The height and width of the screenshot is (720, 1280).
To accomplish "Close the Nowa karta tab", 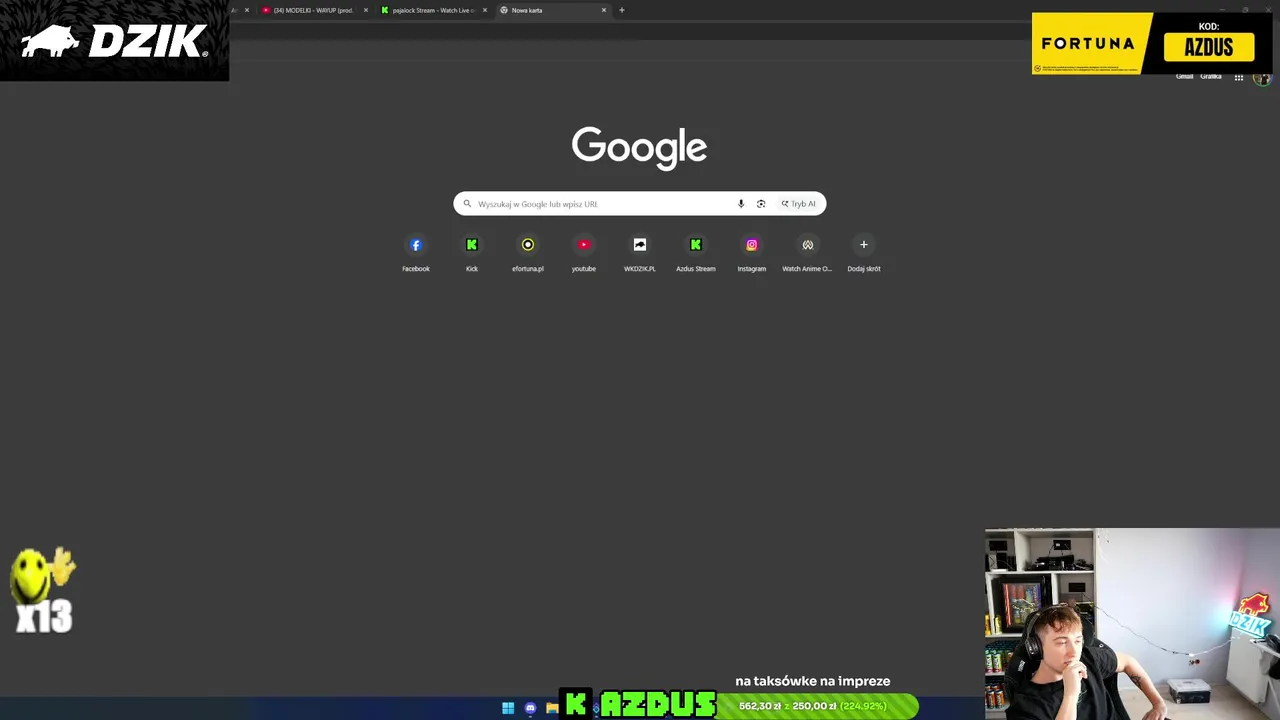I will [x=604, y=10].
